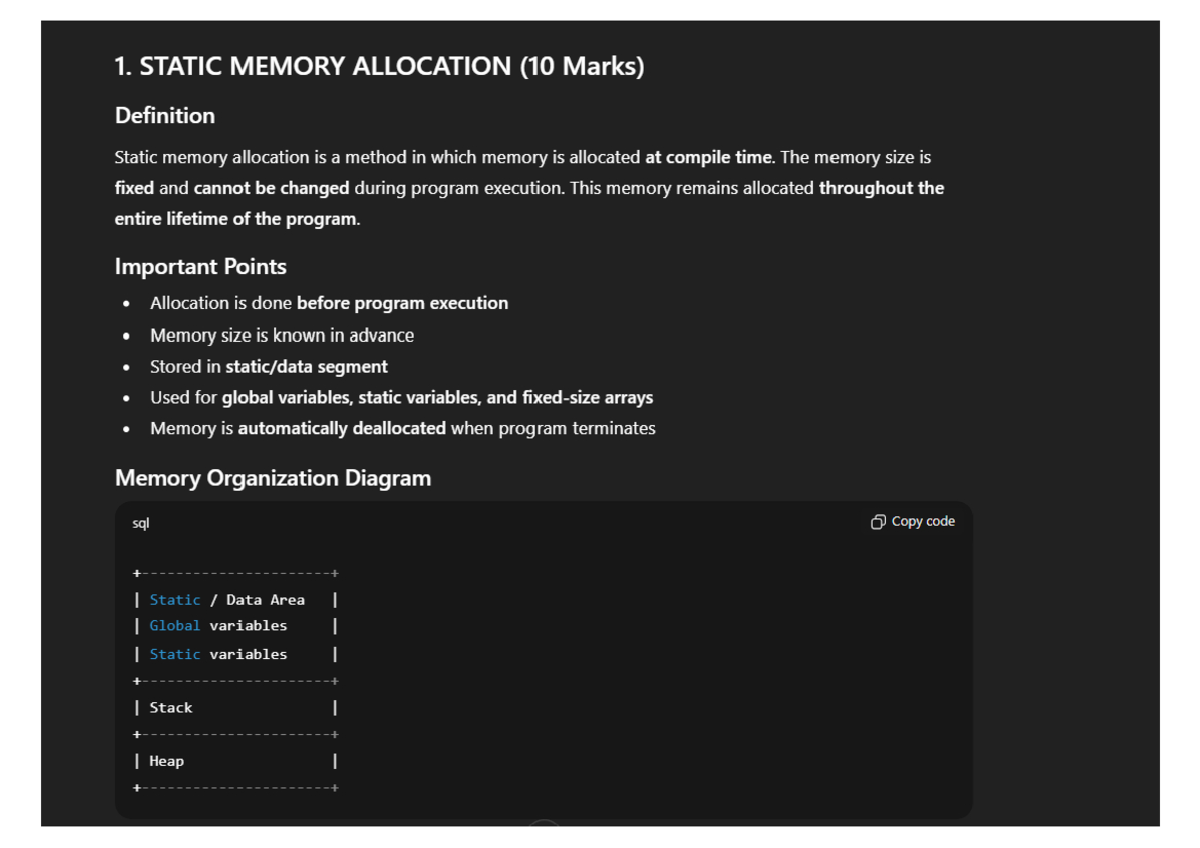Click the 'Definition' section heading
The height and width of the screenshot is (848, 1200).
click(164, 116)
